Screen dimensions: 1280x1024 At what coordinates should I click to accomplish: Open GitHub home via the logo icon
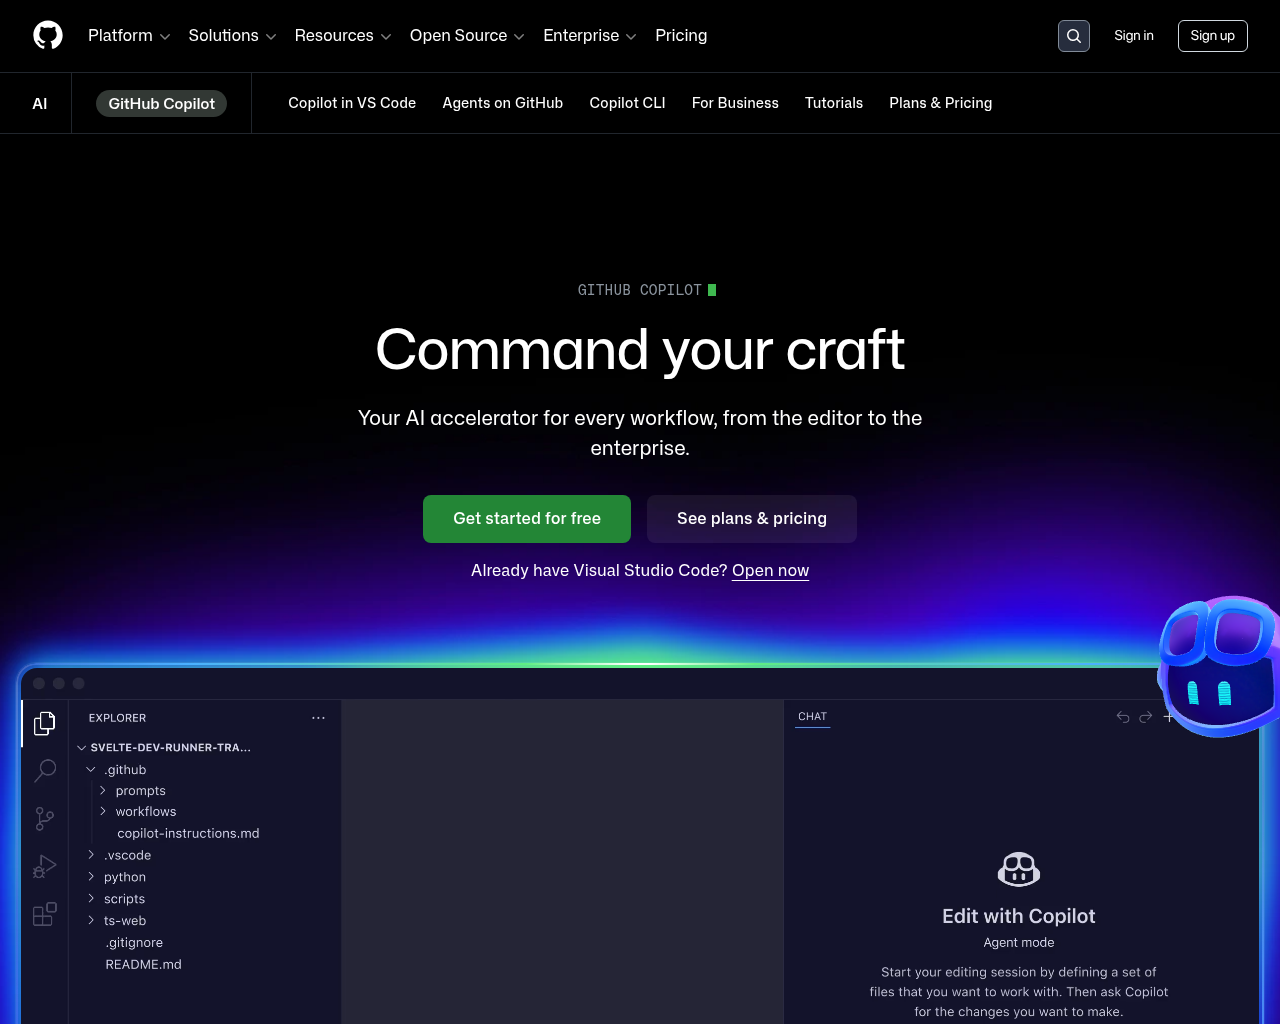point(47,35)
